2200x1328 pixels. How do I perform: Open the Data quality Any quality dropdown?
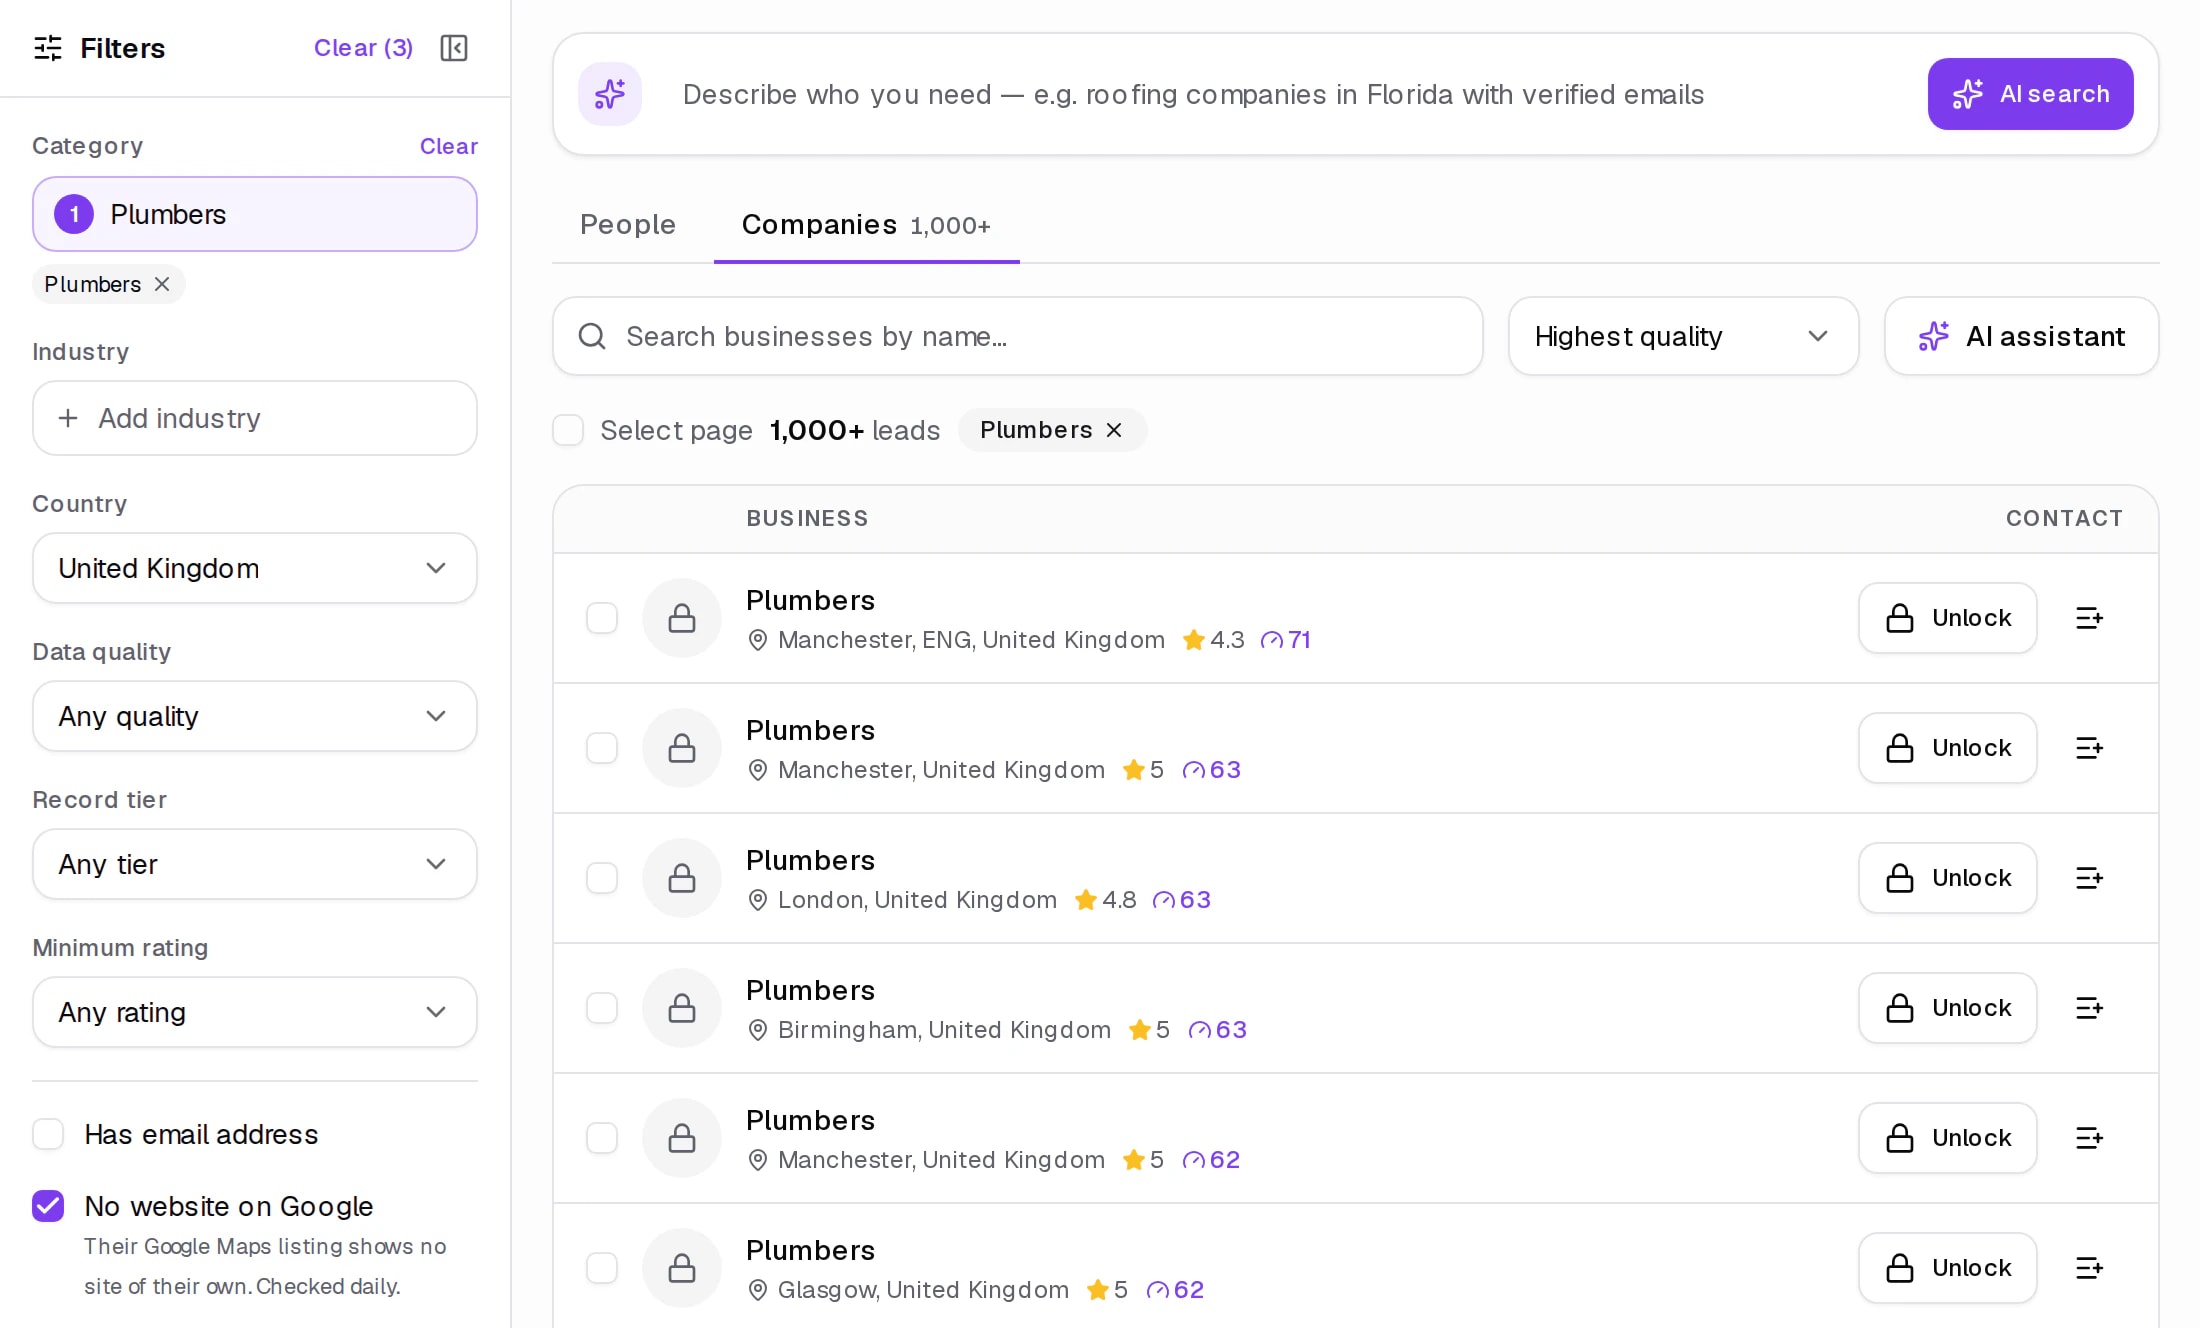pyautogui.click(x=255, y=716)
